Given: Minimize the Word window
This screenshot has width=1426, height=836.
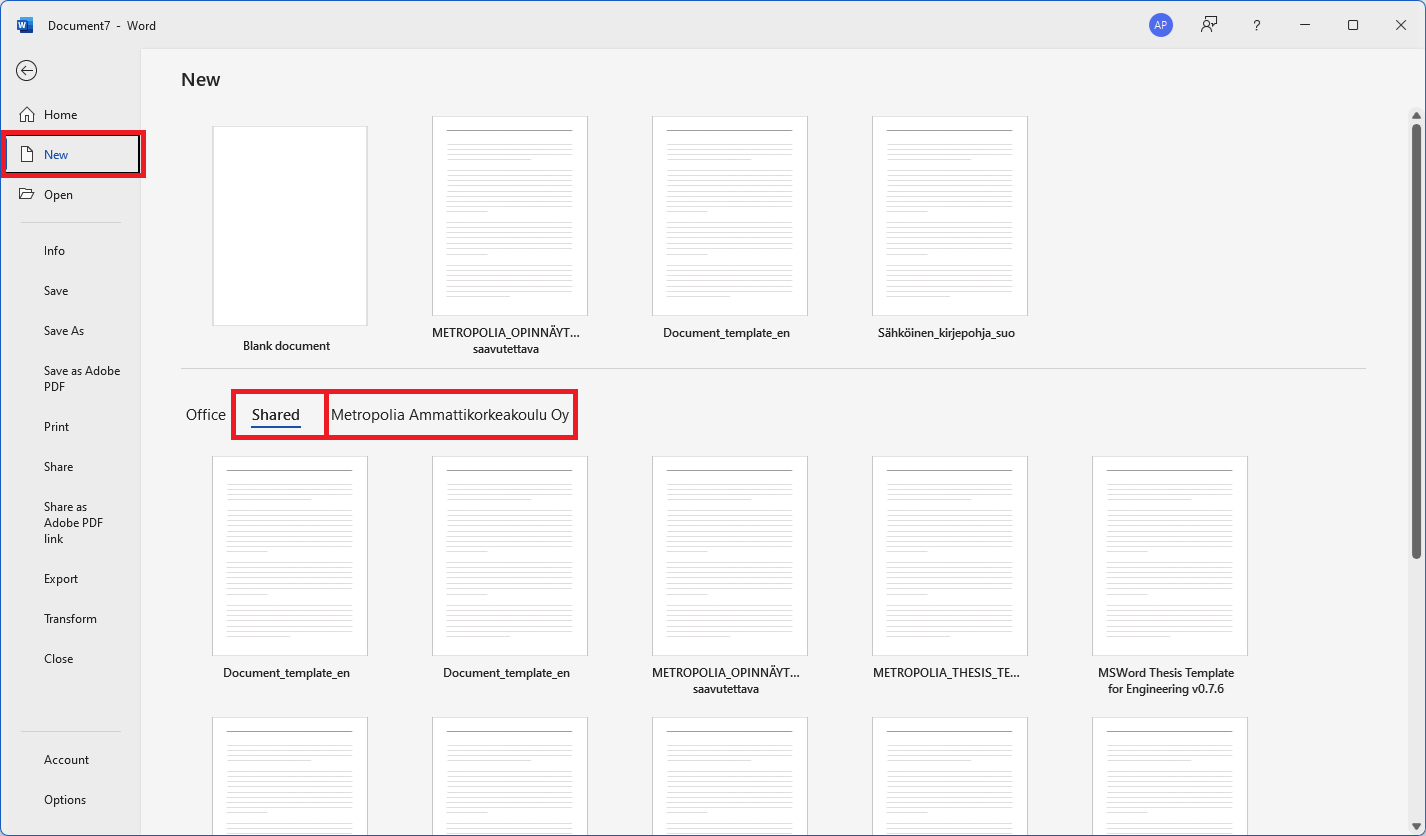Looking at the screenshot, I should pyautogui.click(x=1305, y=26).
